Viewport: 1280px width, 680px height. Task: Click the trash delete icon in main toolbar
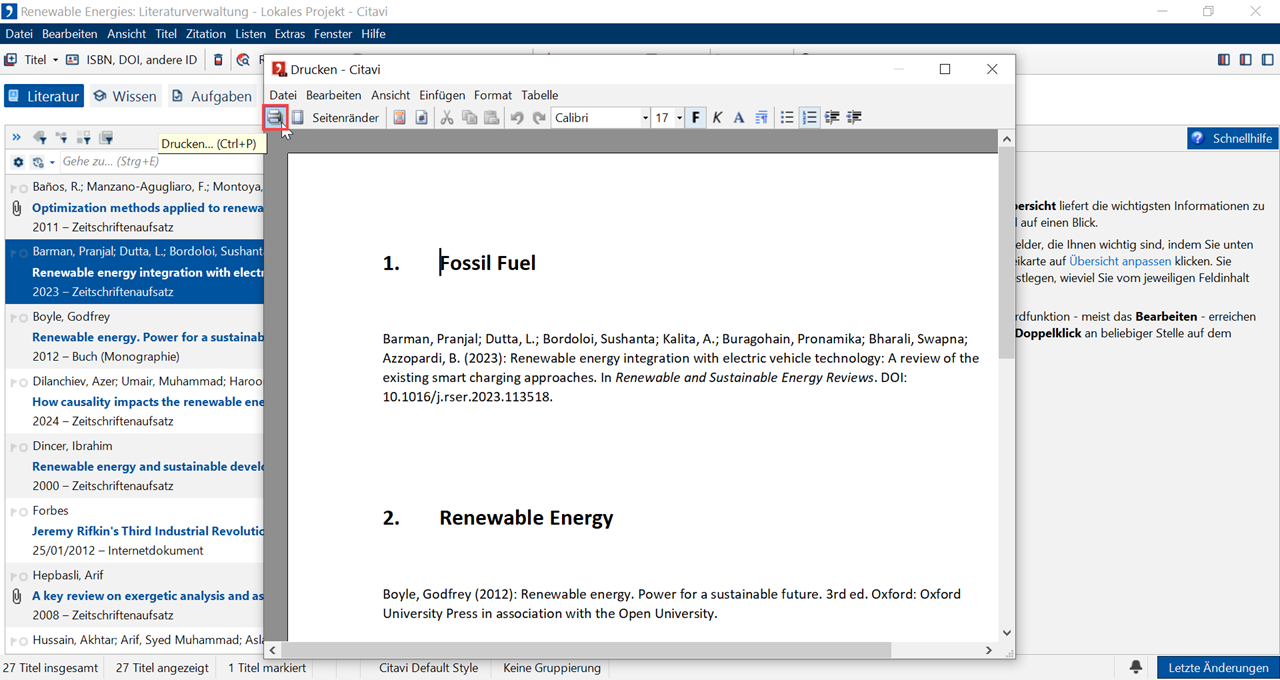click(219, 60)
